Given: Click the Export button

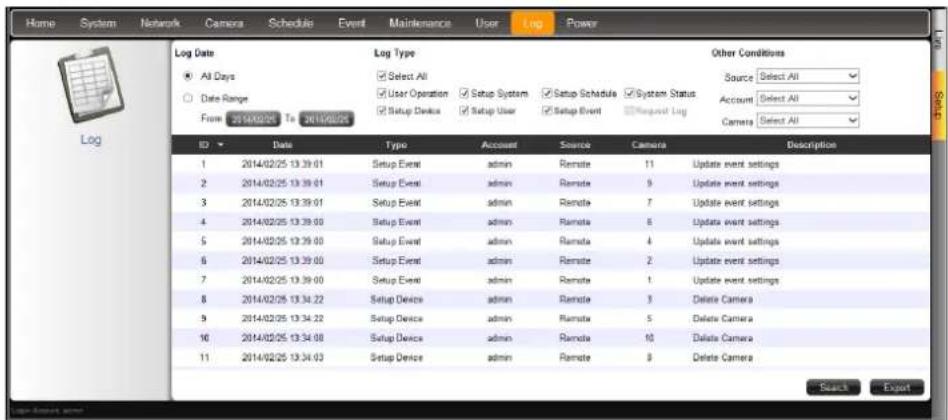Looking at the screenshot, I should [x=897, y=387].
